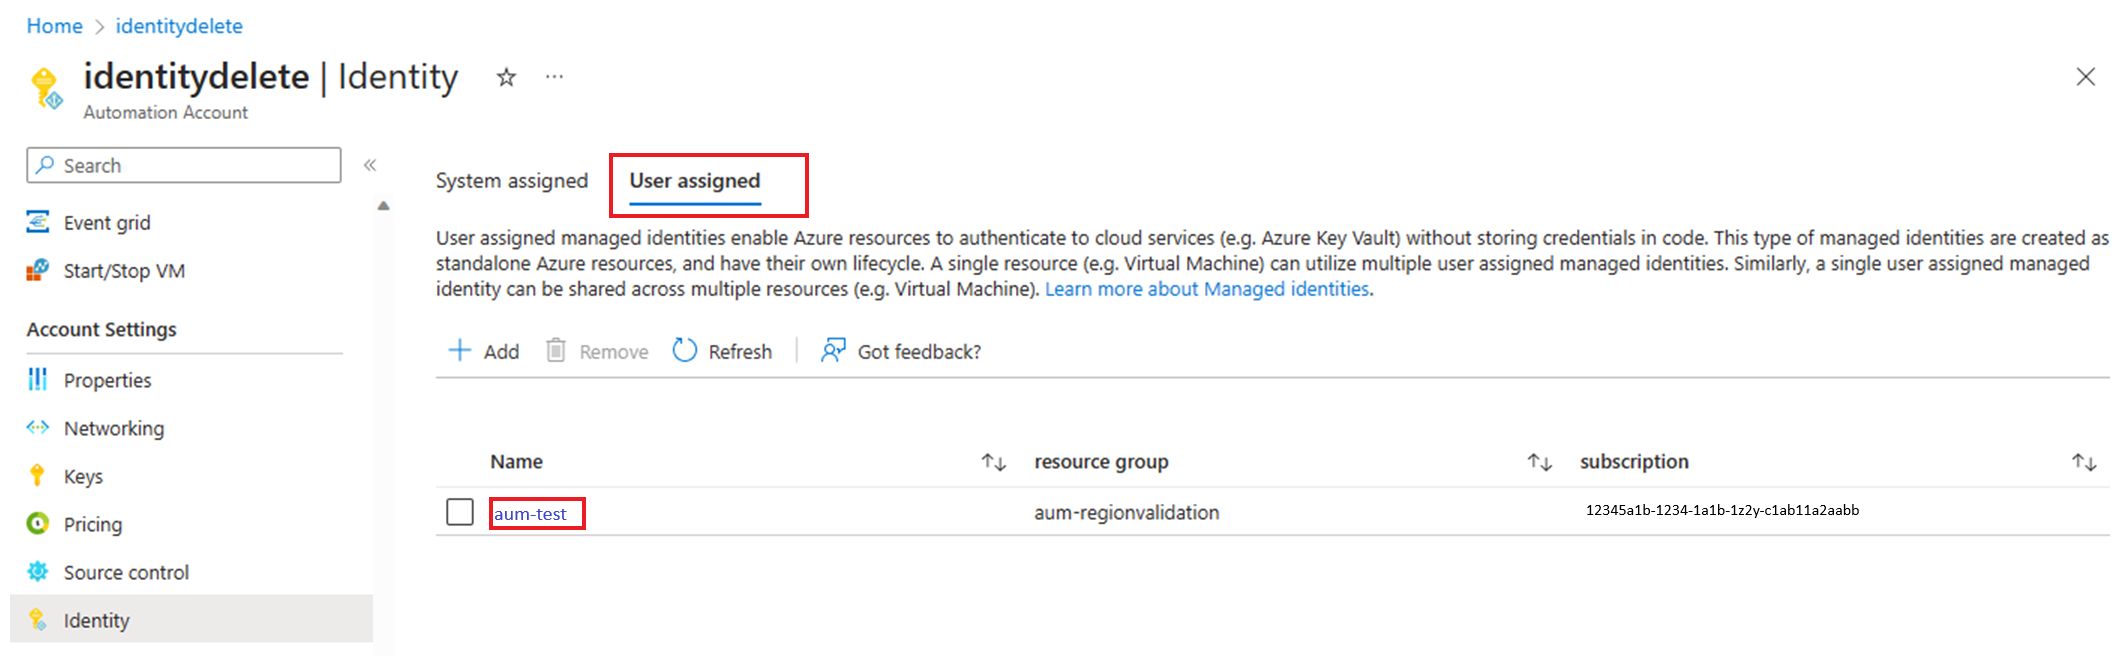Sort by resource group column arrows
The image size is (2118, 664).
click(1539, 462)
